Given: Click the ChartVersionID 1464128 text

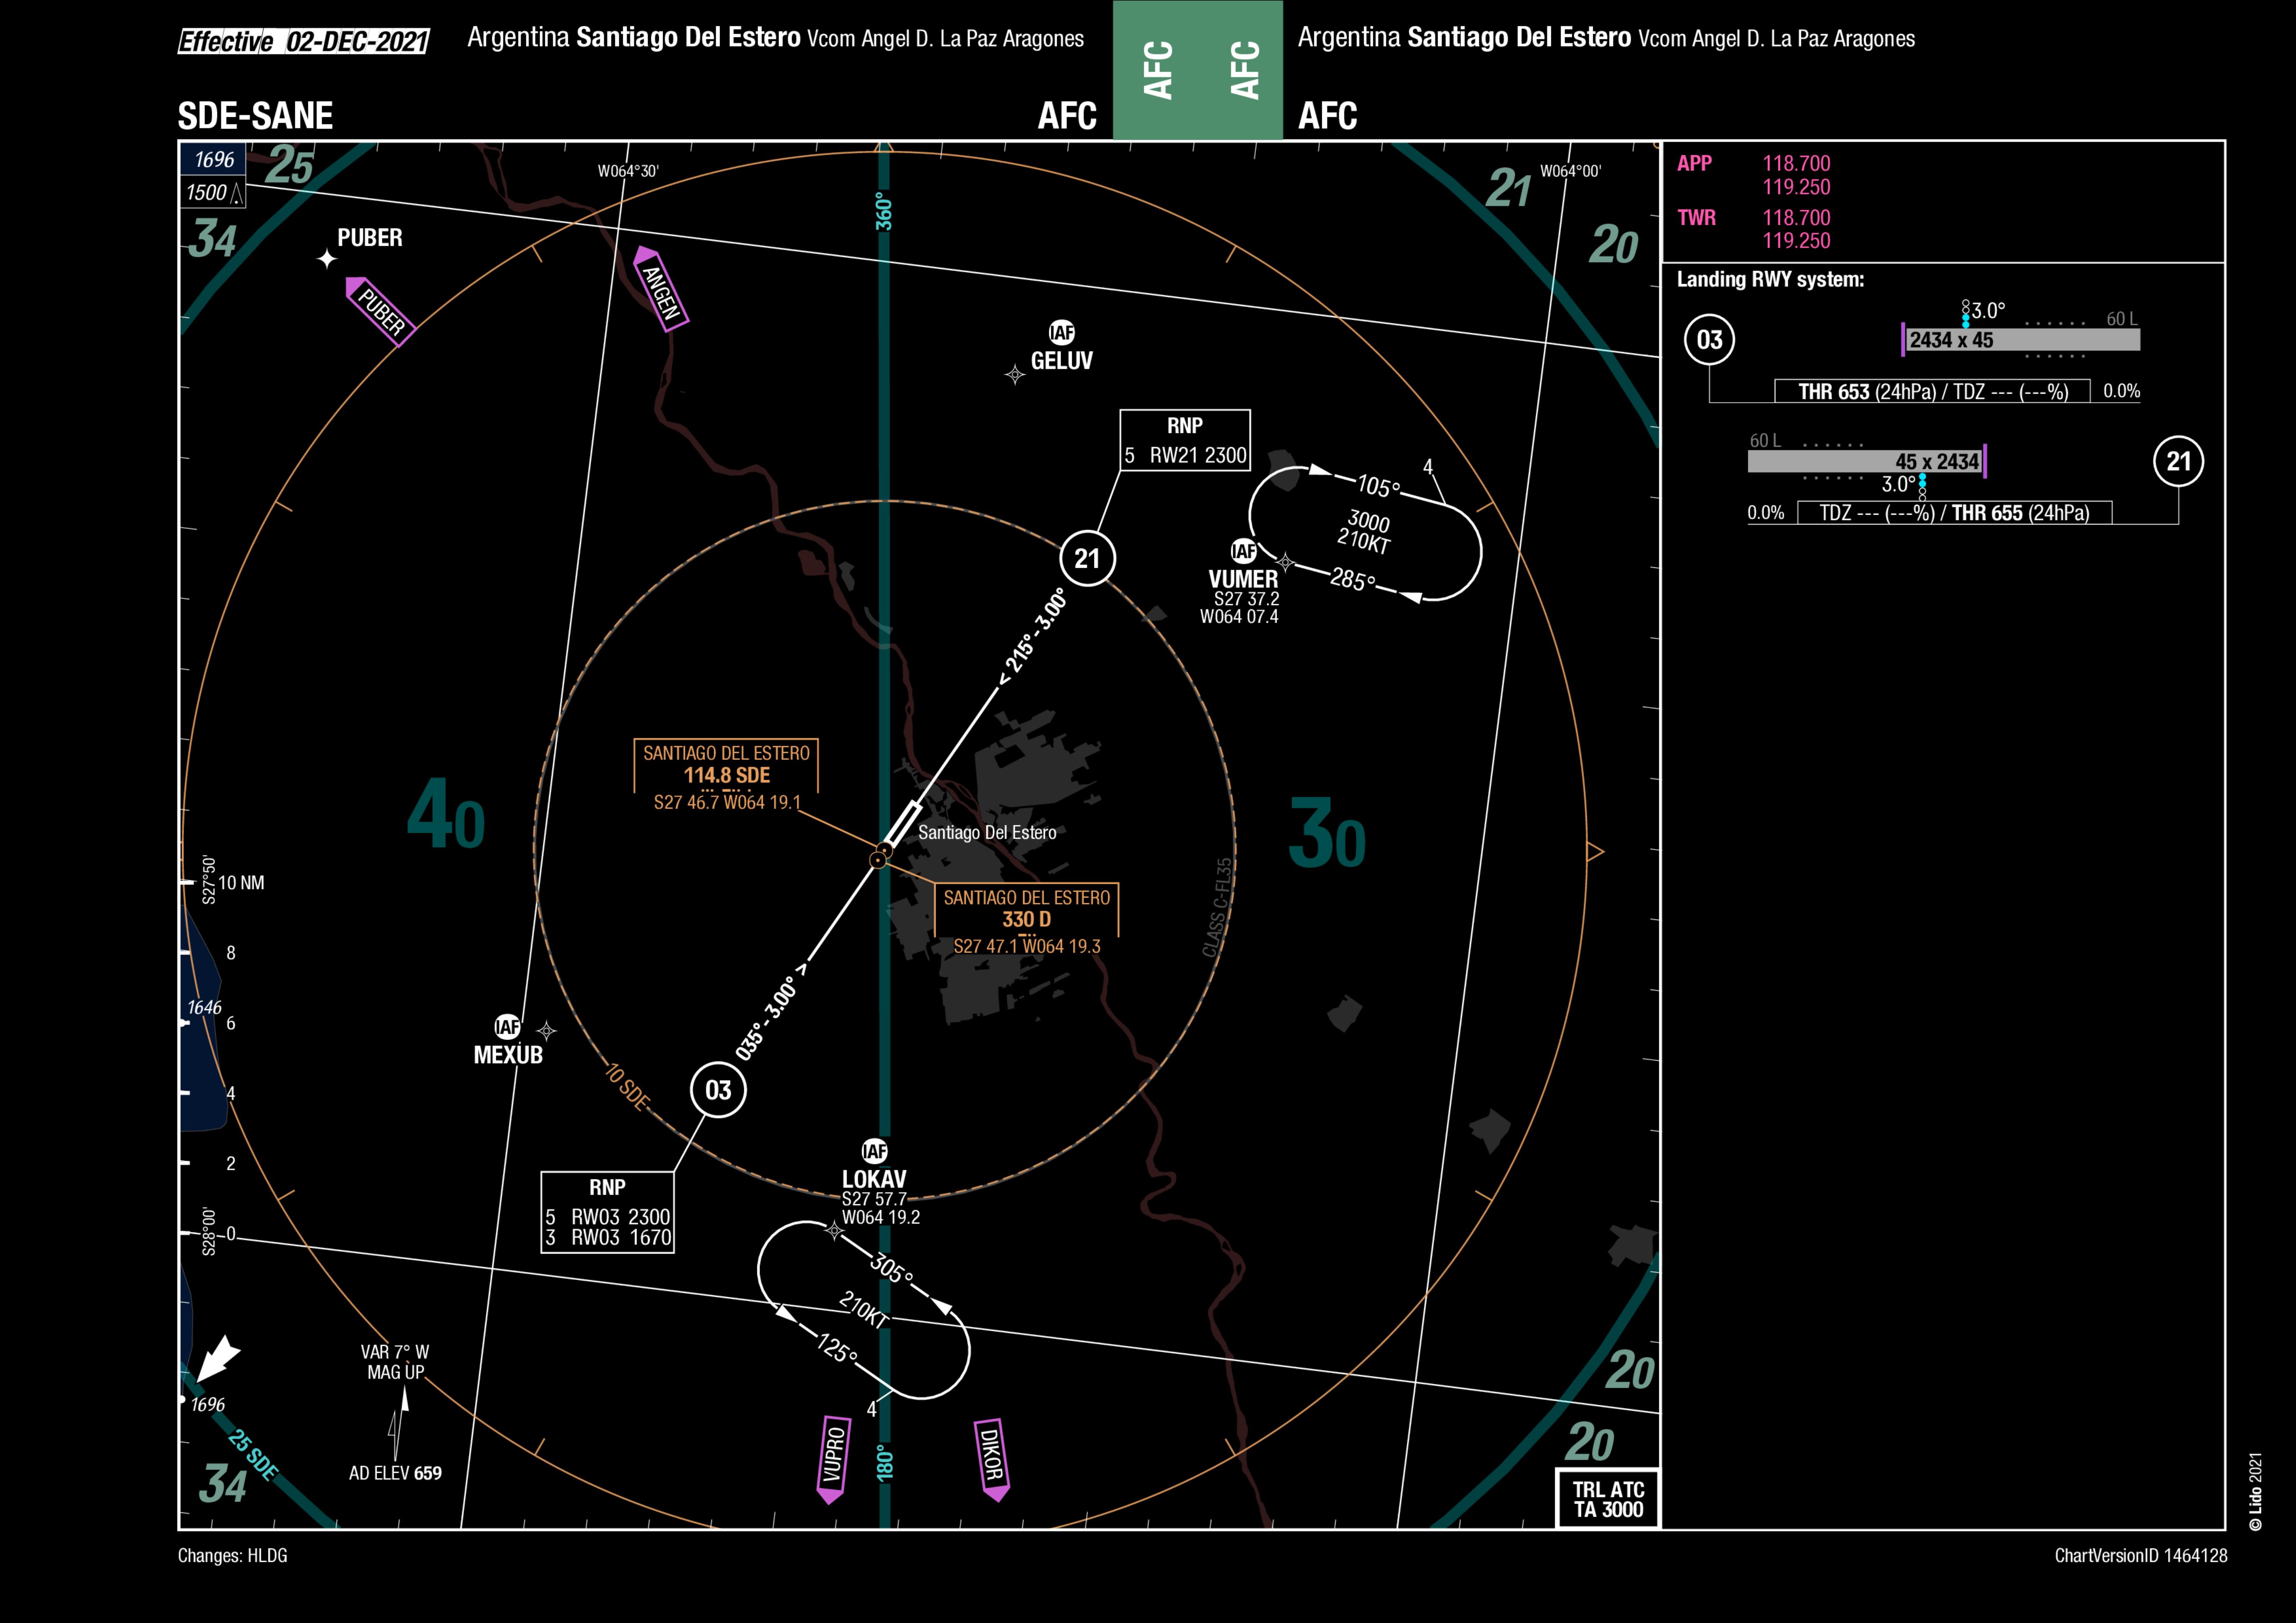Looking at the screenshot, I should pos(2141,1556).
